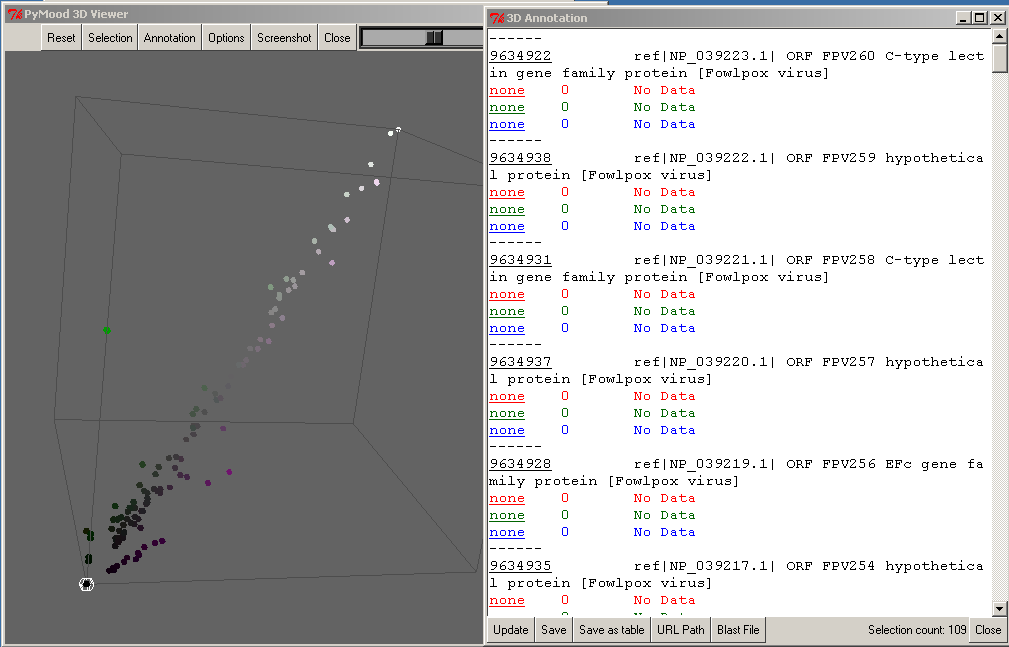This screenshot has width=1009, height=647.
Task: Open link 9634935 for FPV254
Action: tap(520, 566)
